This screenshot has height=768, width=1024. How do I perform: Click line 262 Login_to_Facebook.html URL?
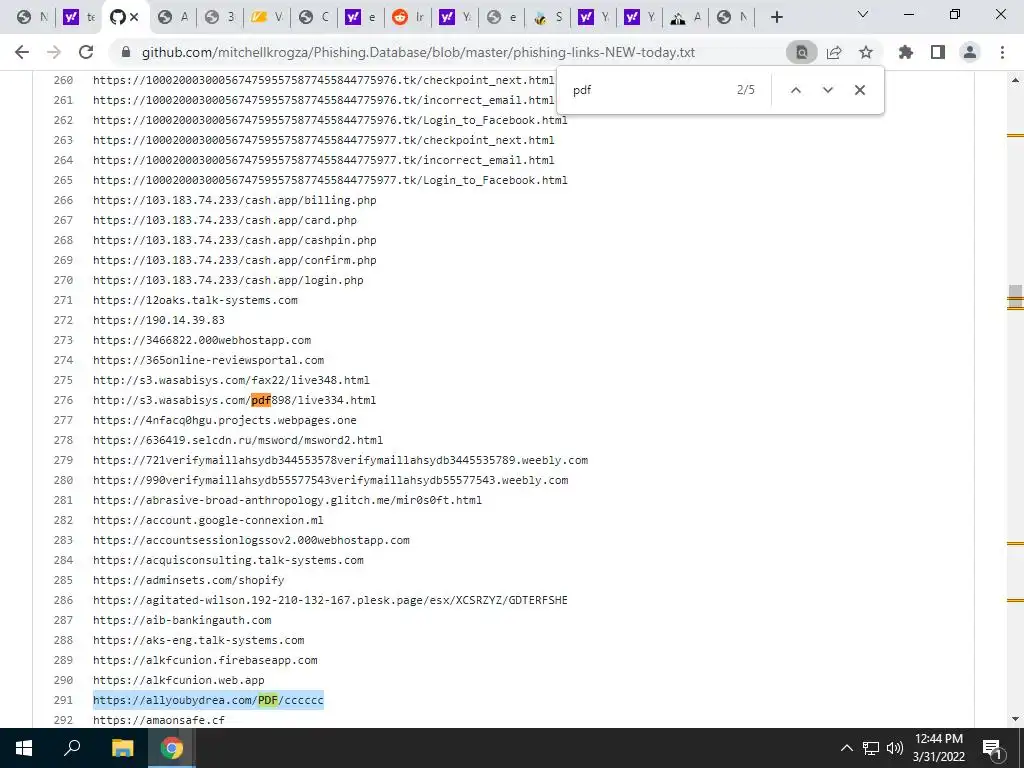[330, 120]
